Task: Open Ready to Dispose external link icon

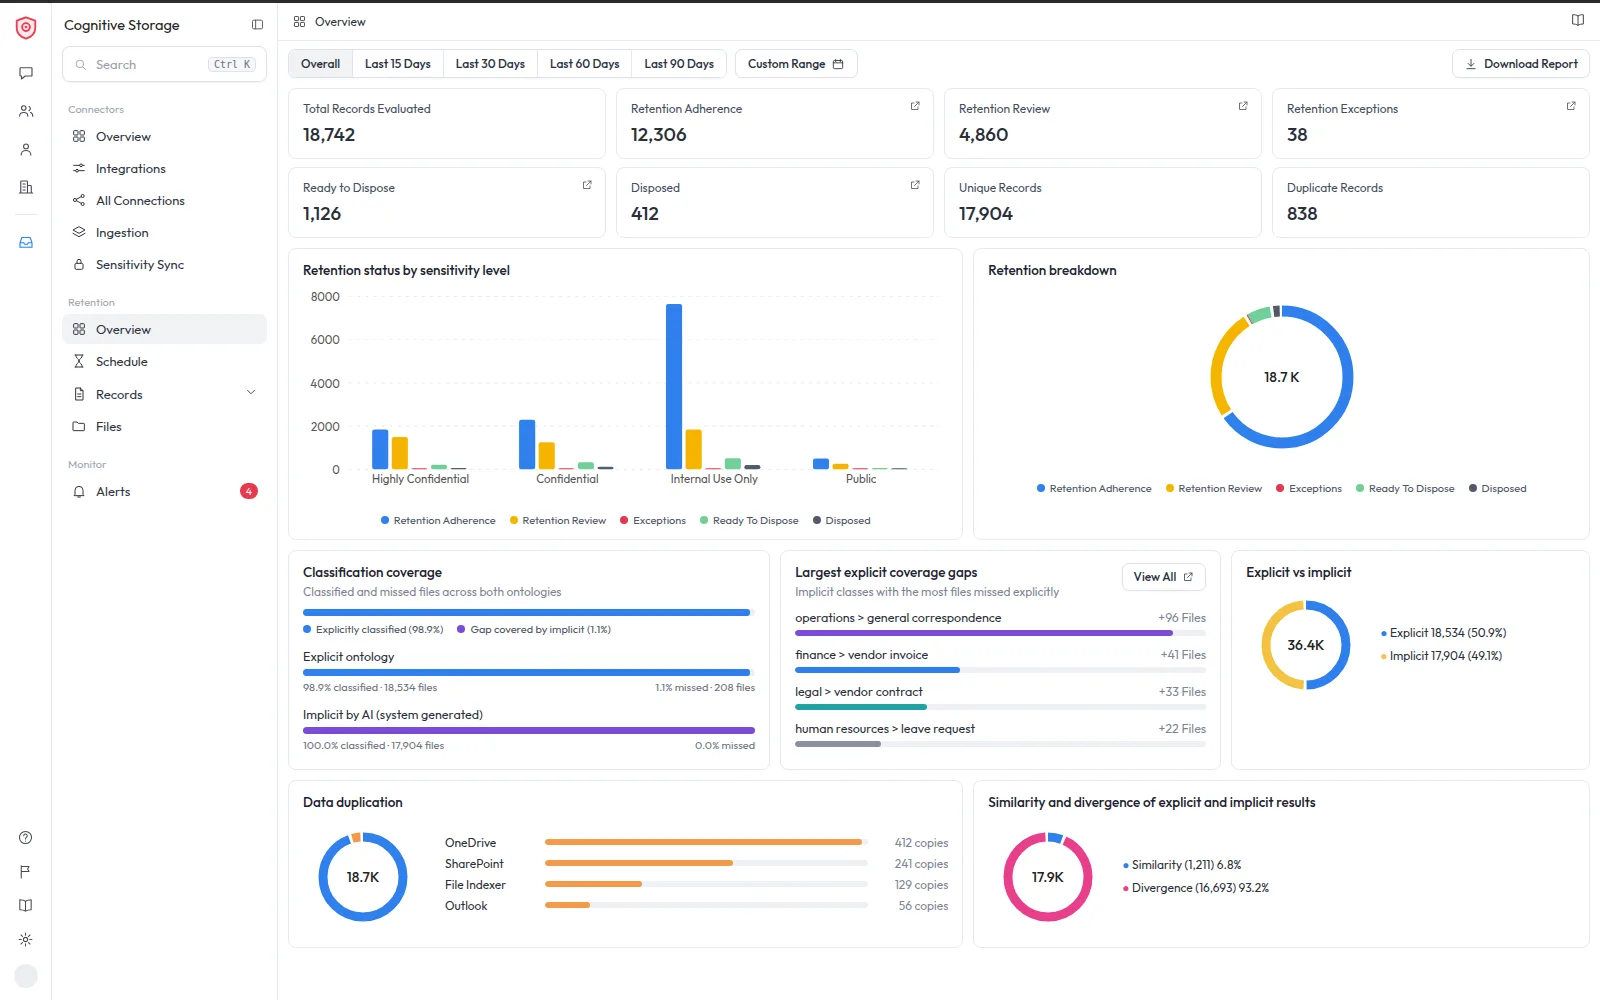Action: click(x=587, y=185)
